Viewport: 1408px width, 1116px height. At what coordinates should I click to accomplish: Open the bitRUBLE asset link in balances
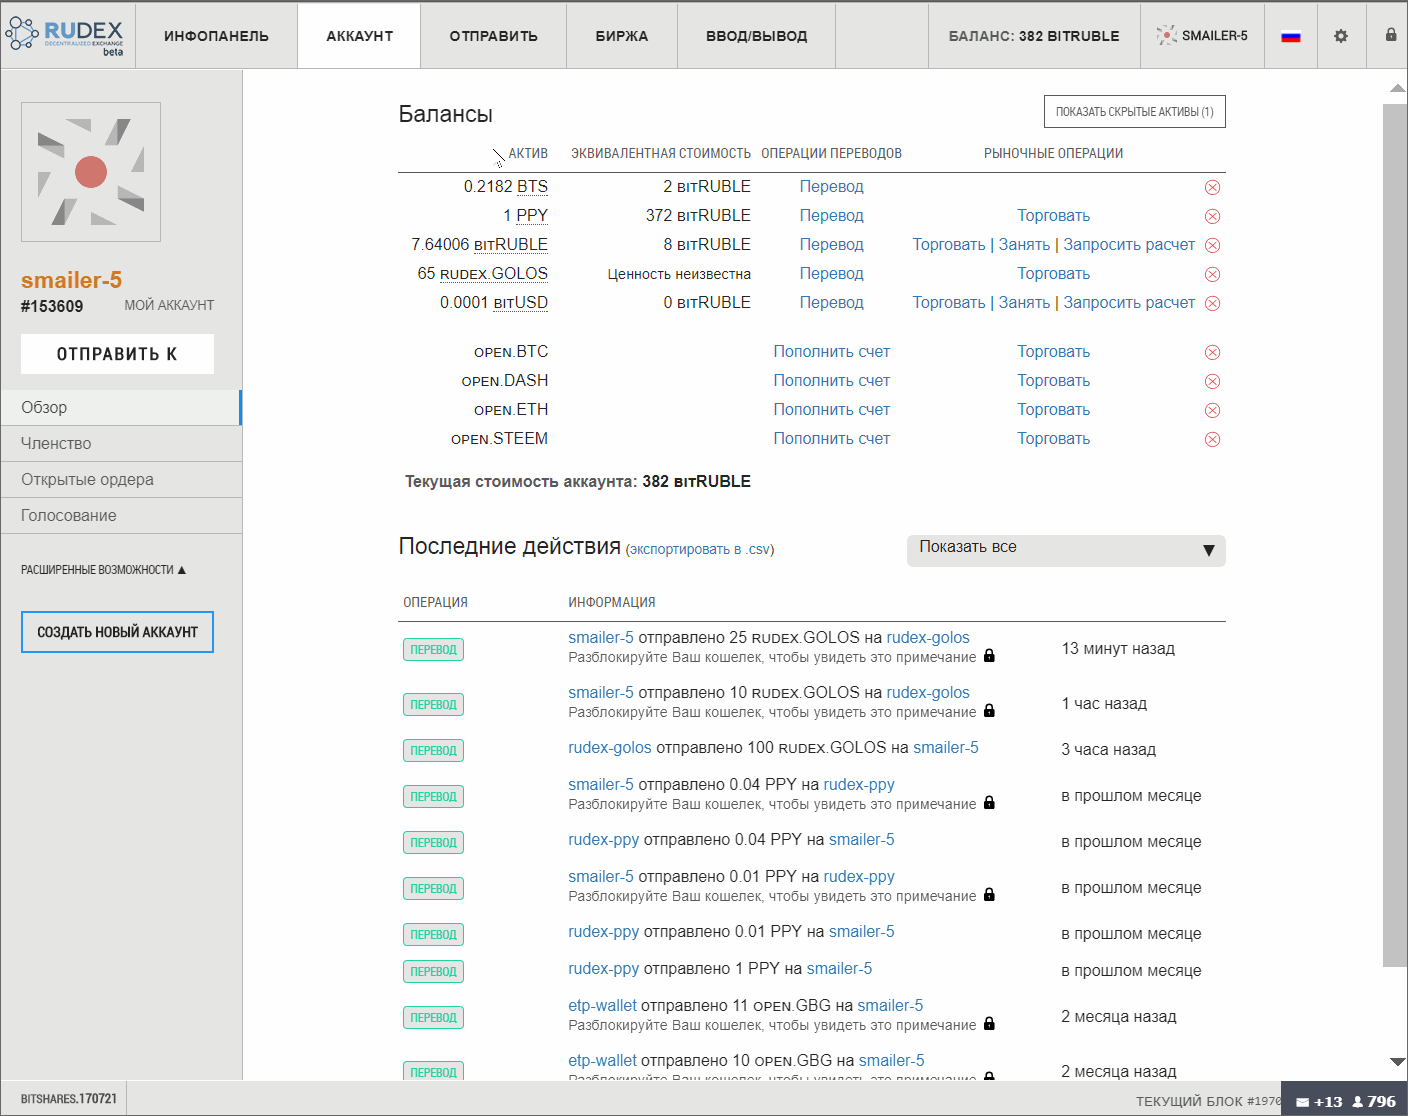click(510, 245)
